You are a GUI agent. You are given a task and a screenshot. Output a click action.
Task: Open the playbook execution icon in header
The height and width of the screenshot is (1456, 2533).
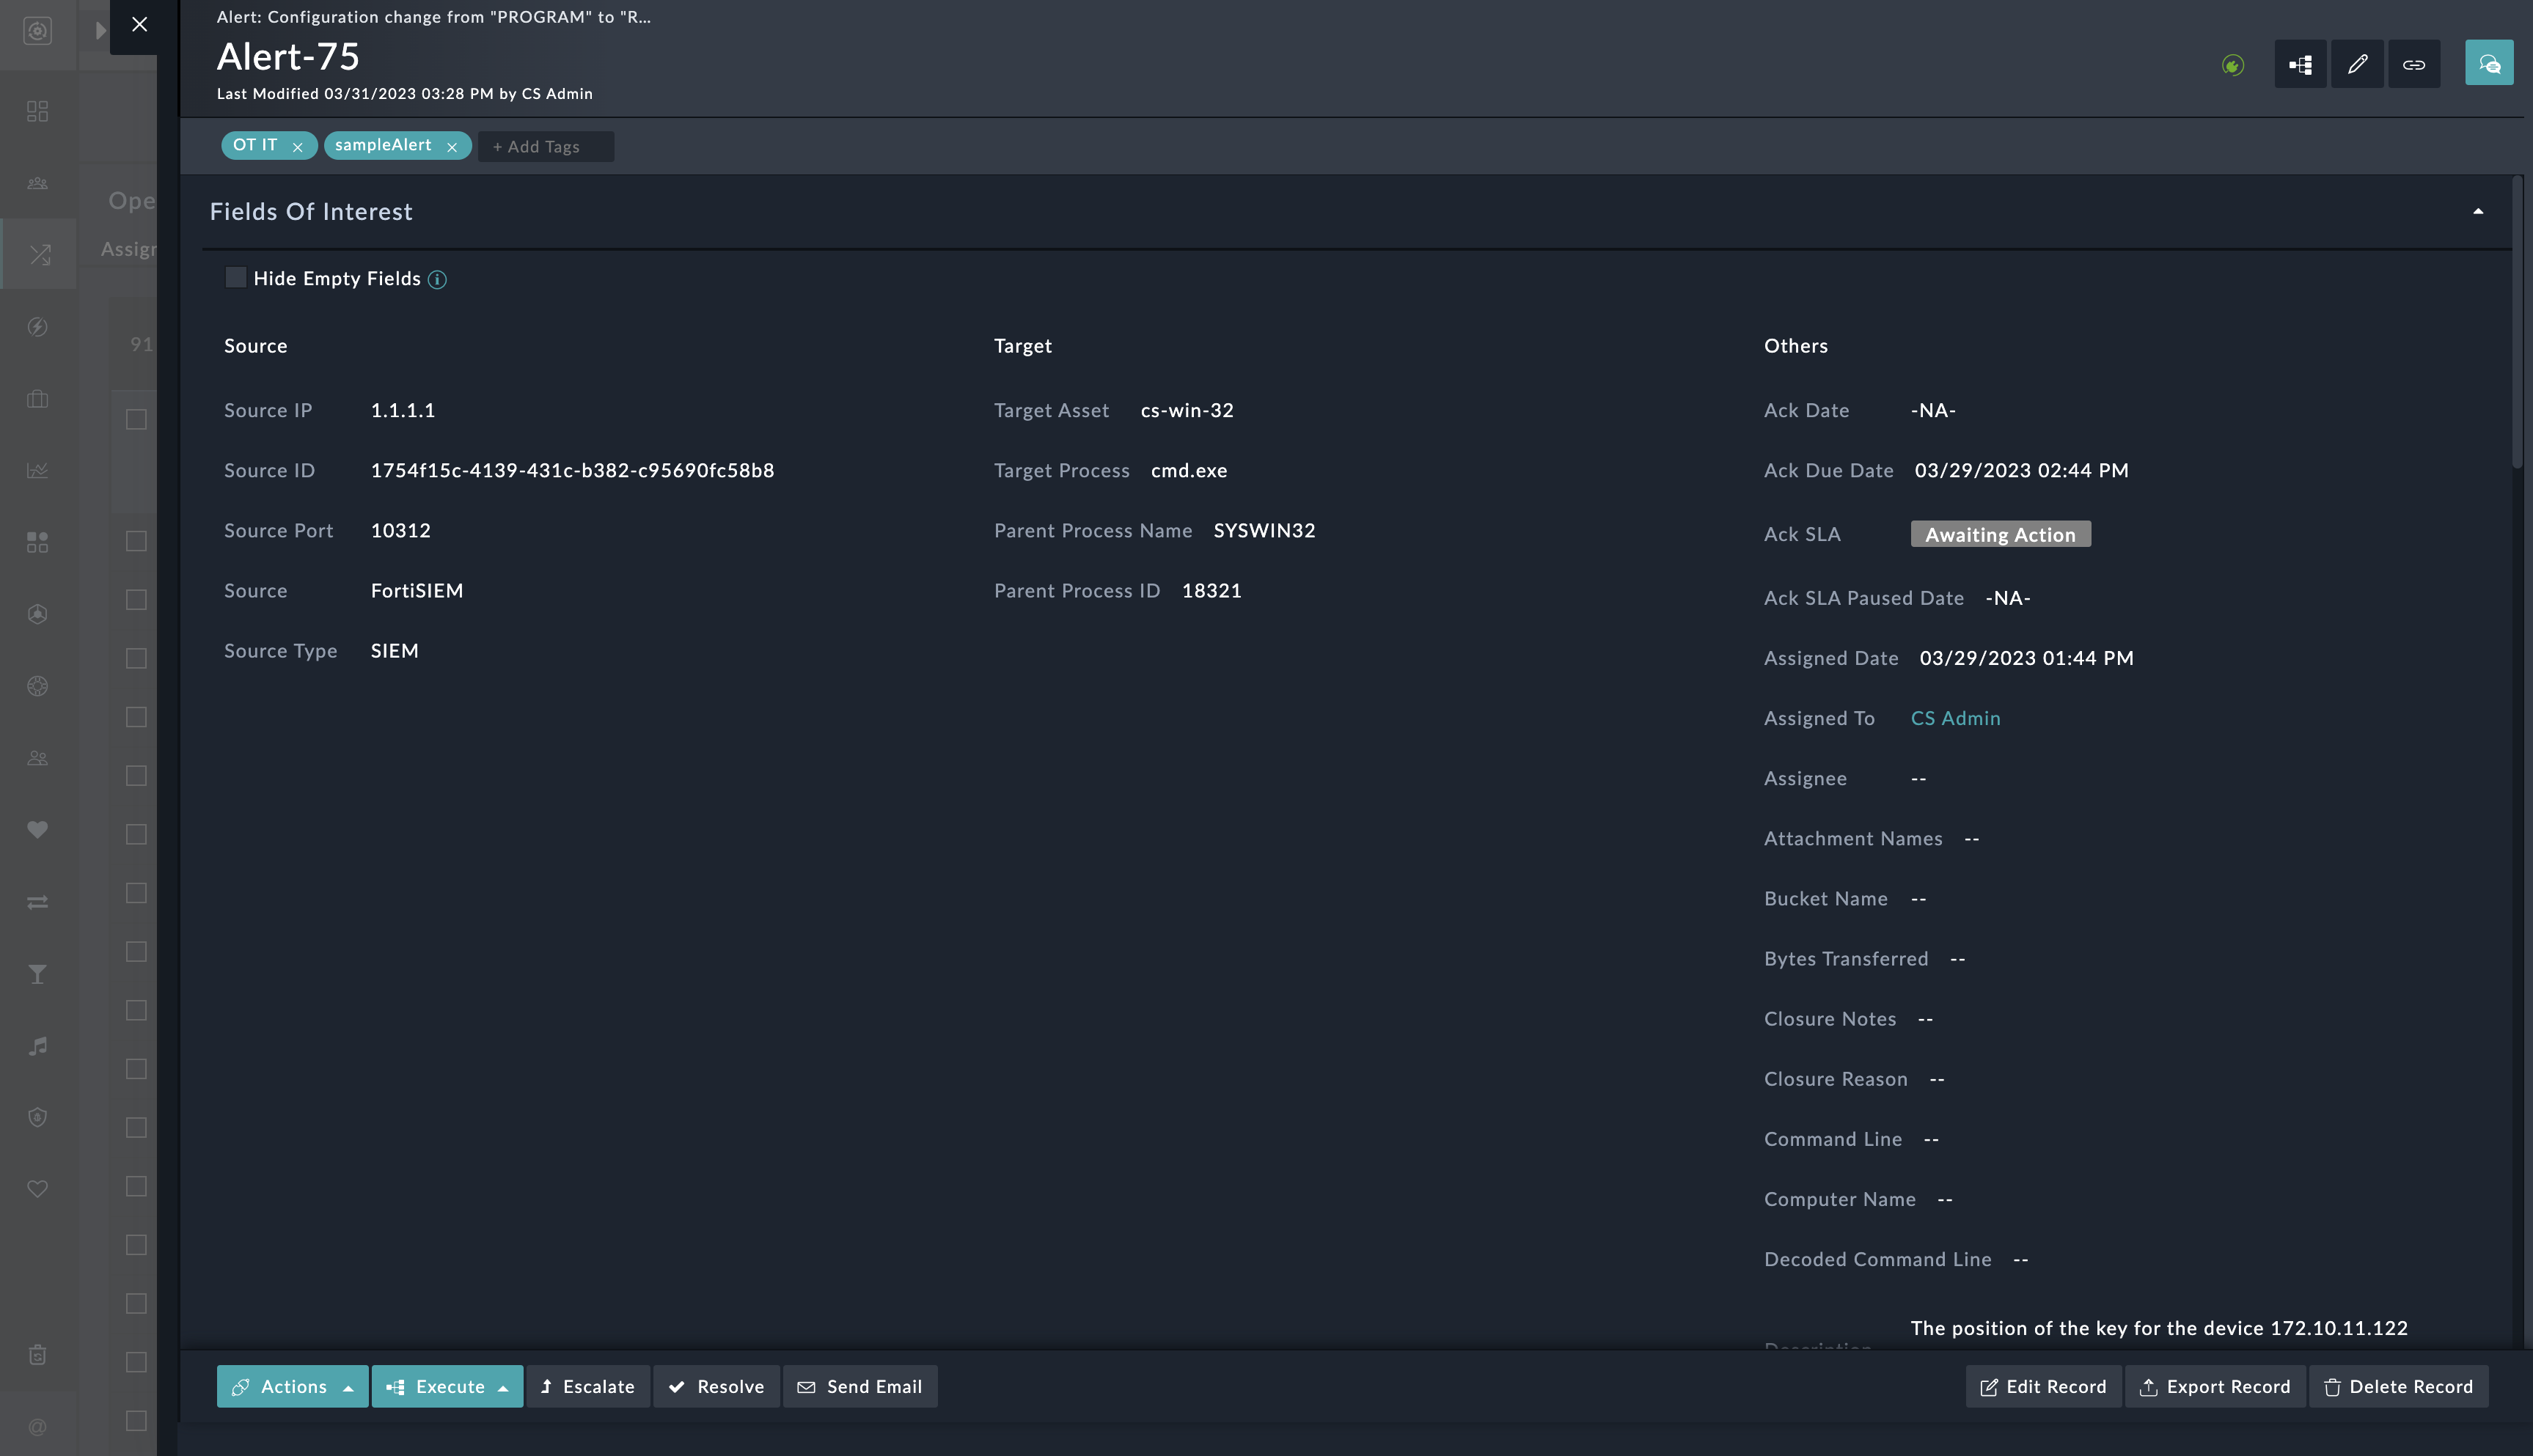(2300, 64)
